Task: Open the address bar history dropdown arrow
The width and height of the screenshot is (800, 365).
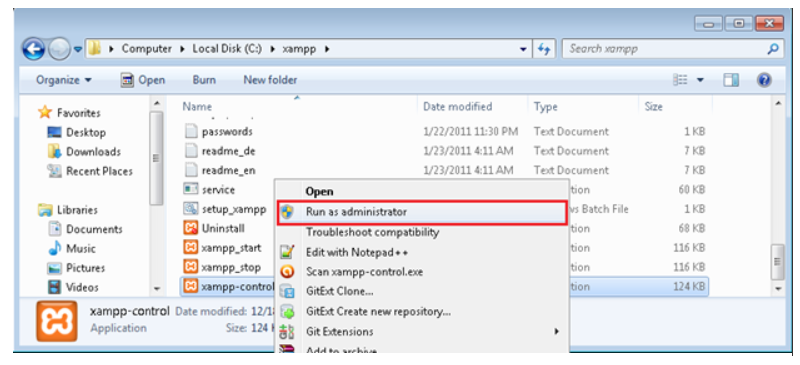Action: point(522,50)
